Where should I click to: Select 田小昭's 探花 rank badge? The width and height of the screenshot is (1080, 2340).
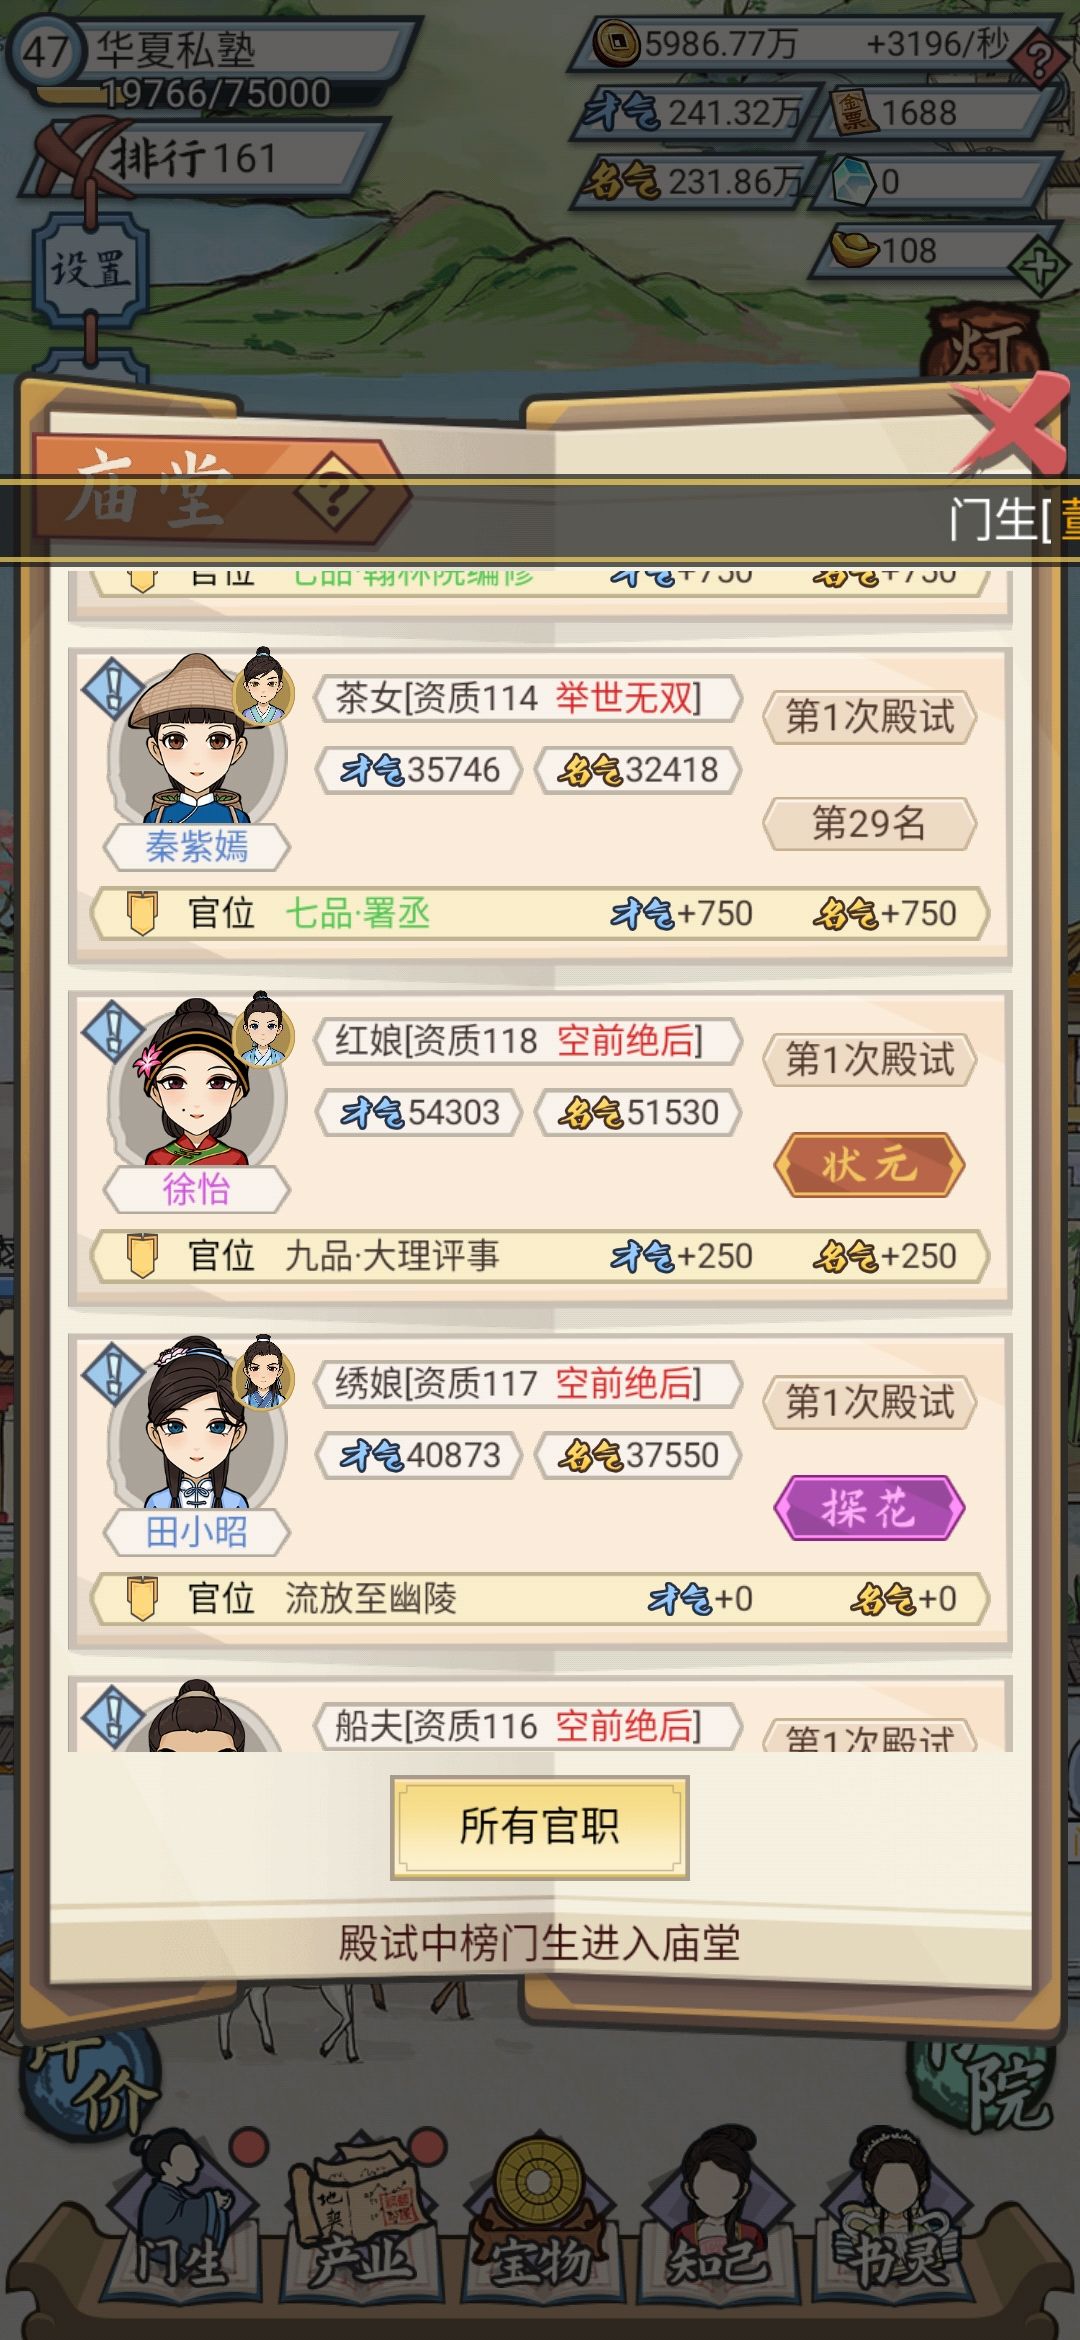869,1508
